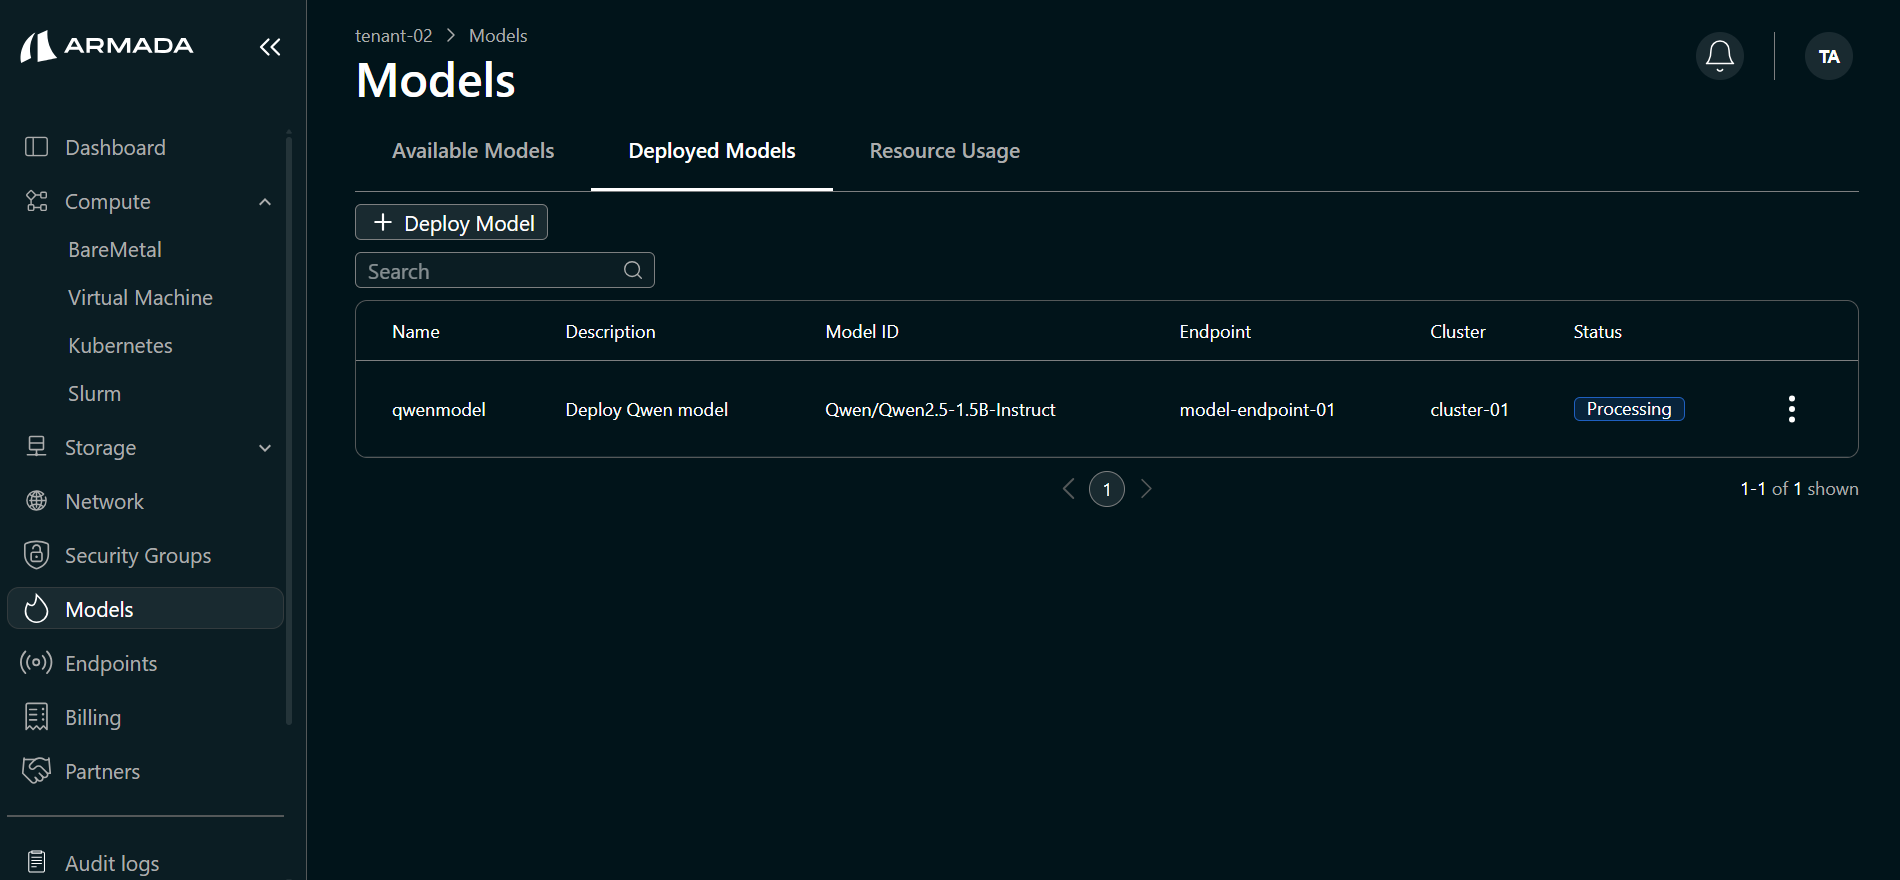Open the three-dot menu for qwenmodel
The width and height of the screenshot is (1900, 880).
click(1791, 409)
